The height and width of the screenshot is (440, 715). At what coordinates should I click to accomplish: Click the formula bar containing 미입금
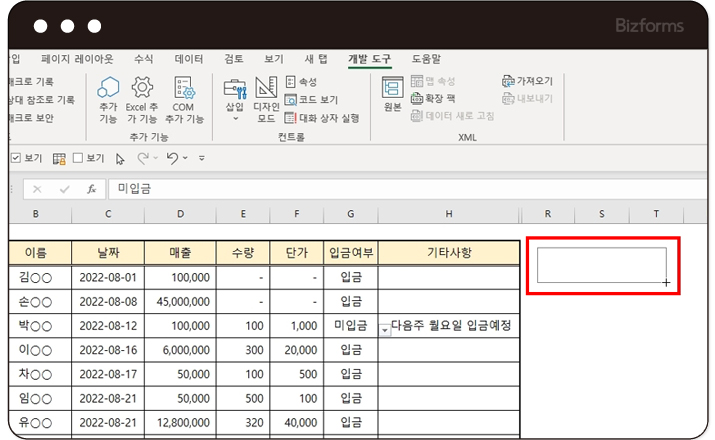300,188
